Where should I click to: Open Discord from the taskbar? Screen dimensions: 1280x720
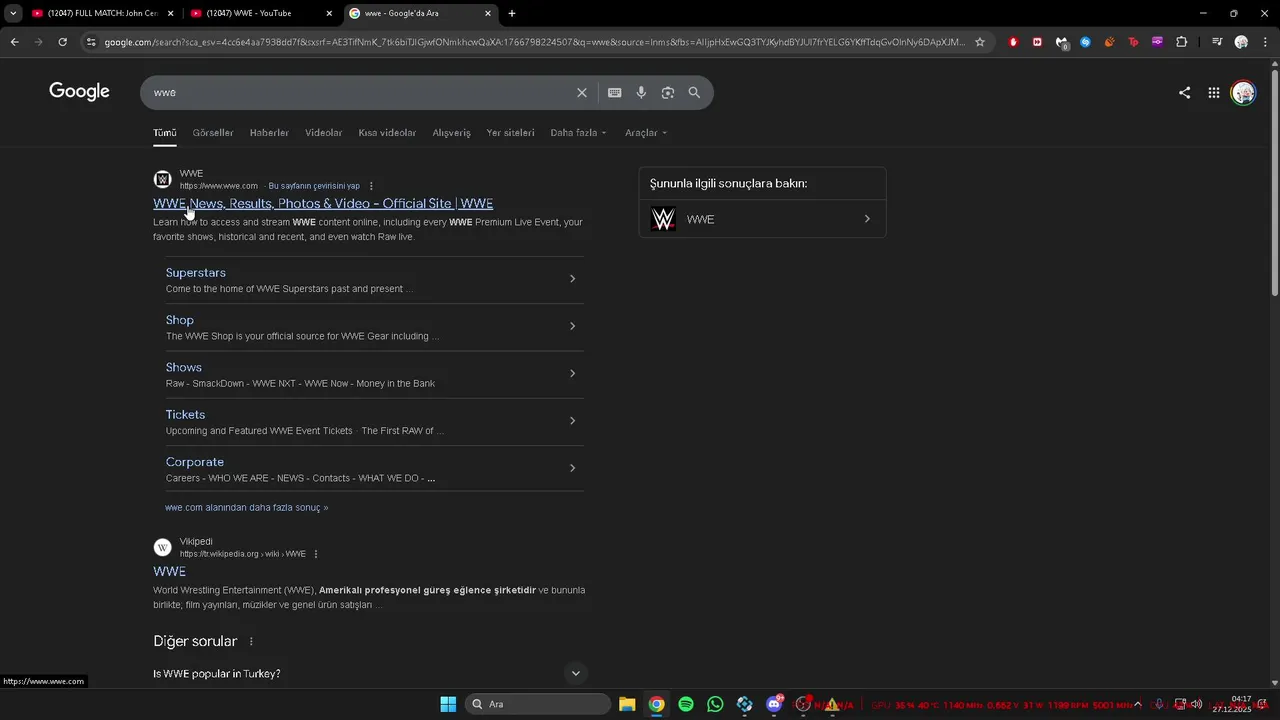(x=774, y=704)
